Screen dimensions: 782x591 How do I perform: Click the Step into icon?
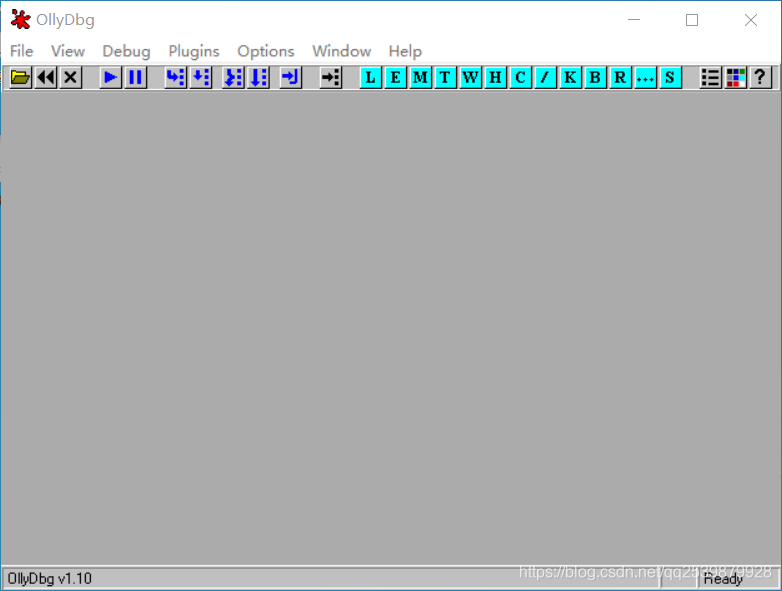point(176,77)
